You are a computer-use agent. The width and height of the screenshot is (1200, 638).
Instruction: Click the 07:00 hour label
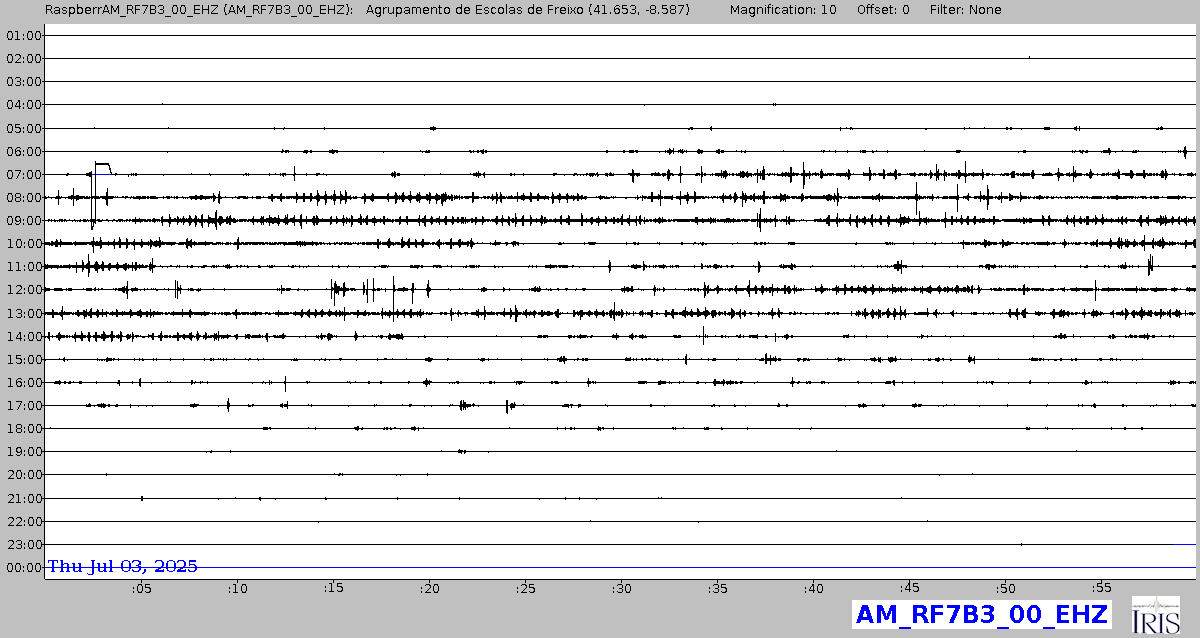[24, 174]
